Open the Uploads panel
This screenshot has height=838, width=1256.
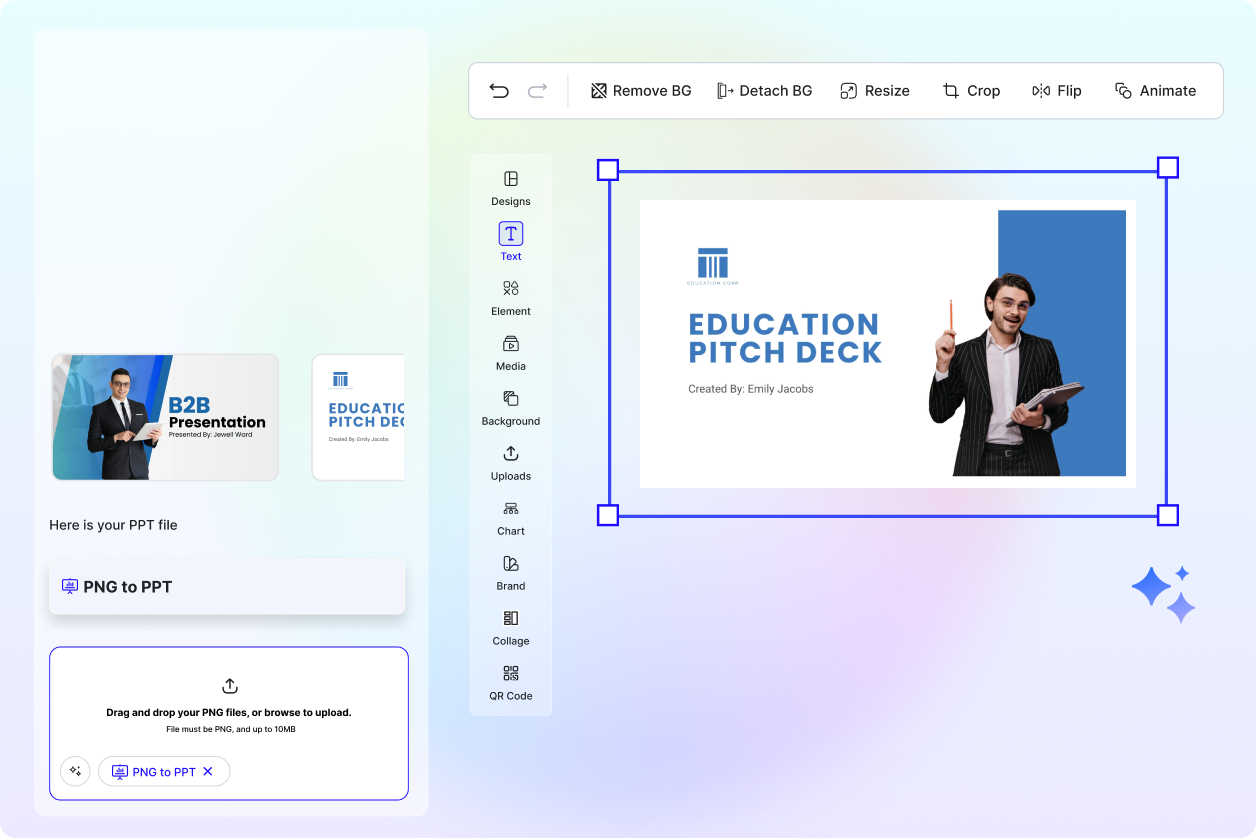pos(510,463)
